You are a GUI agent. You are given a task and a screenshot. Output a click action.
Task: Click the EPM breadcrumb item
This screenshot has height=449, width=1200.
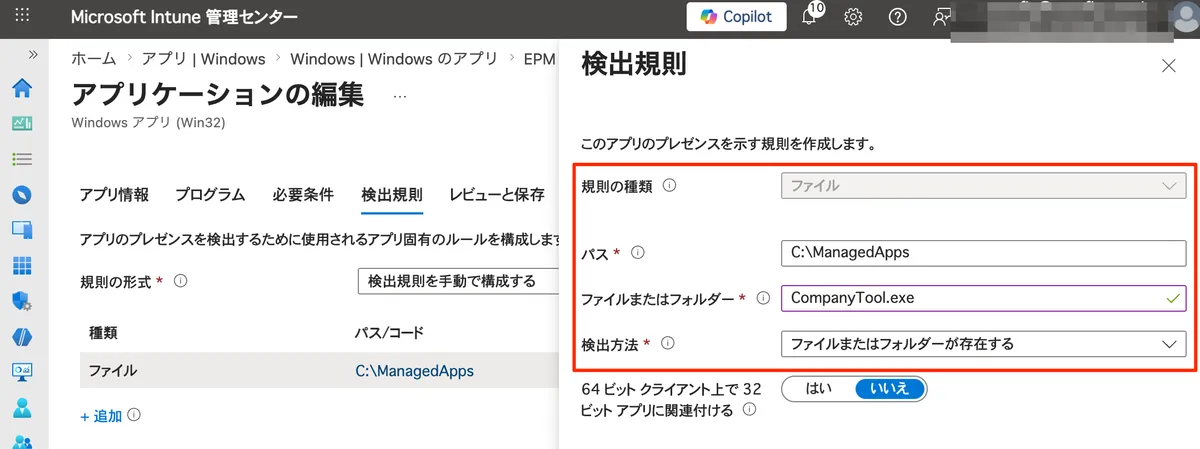(538, 59)
